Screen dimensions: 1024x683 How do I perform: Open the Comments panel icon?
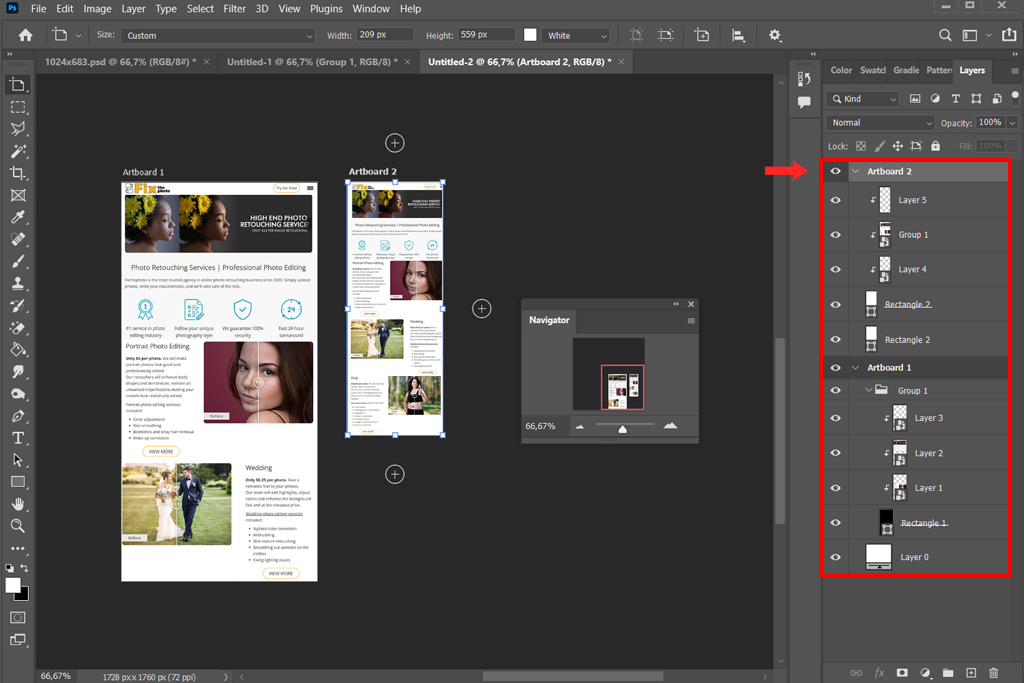[x=804, y=103]
